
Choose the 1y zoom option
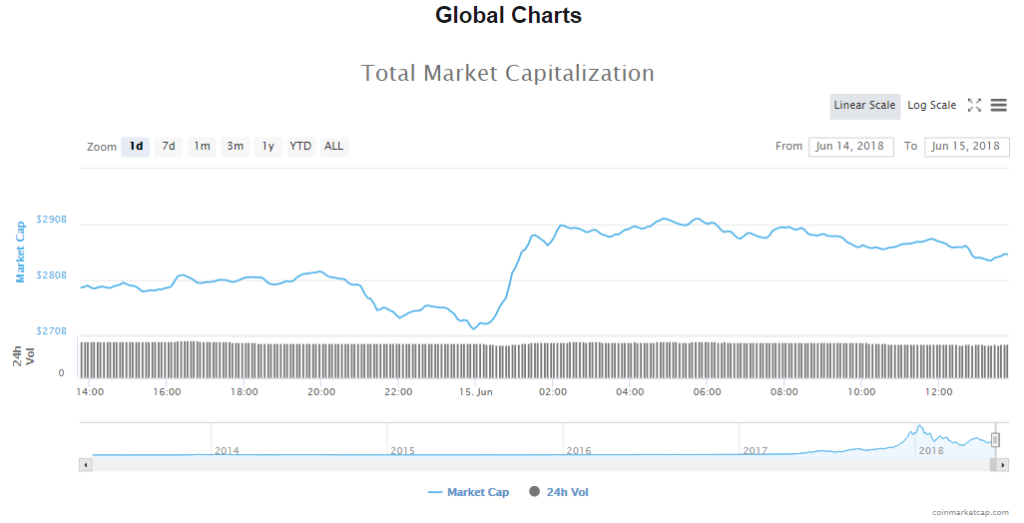coord(267,146)
